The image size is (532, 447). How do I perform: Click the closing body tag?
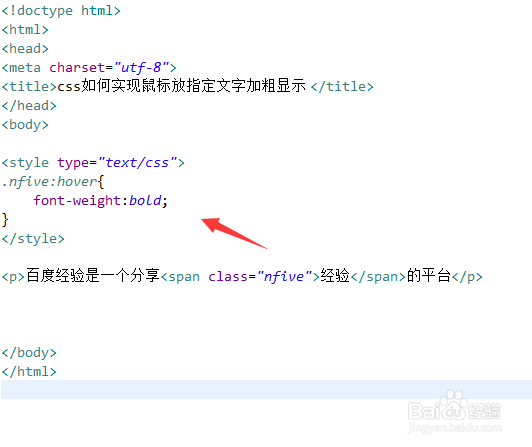[29, 353]
